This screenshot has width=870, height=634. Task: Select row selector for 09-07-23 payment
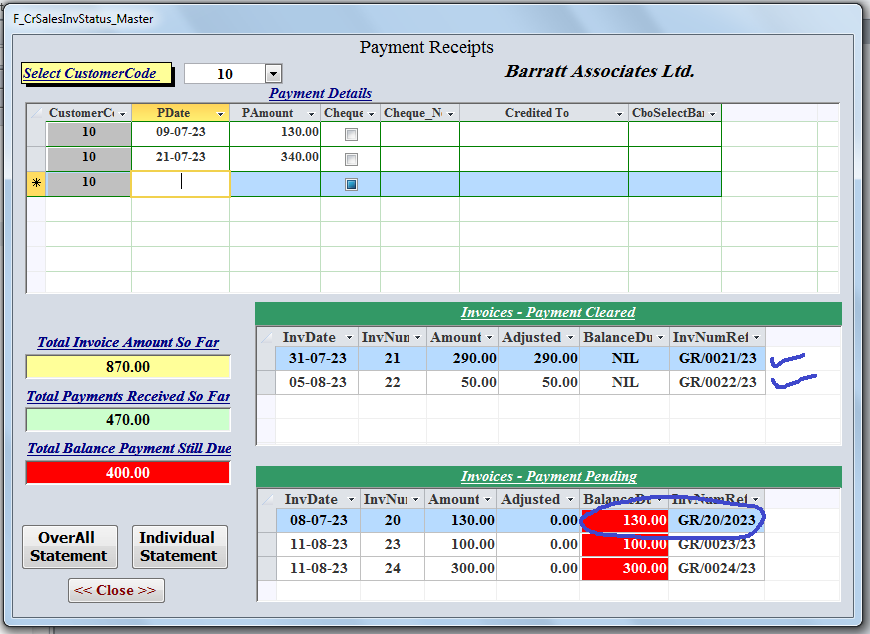coord(36,134)
